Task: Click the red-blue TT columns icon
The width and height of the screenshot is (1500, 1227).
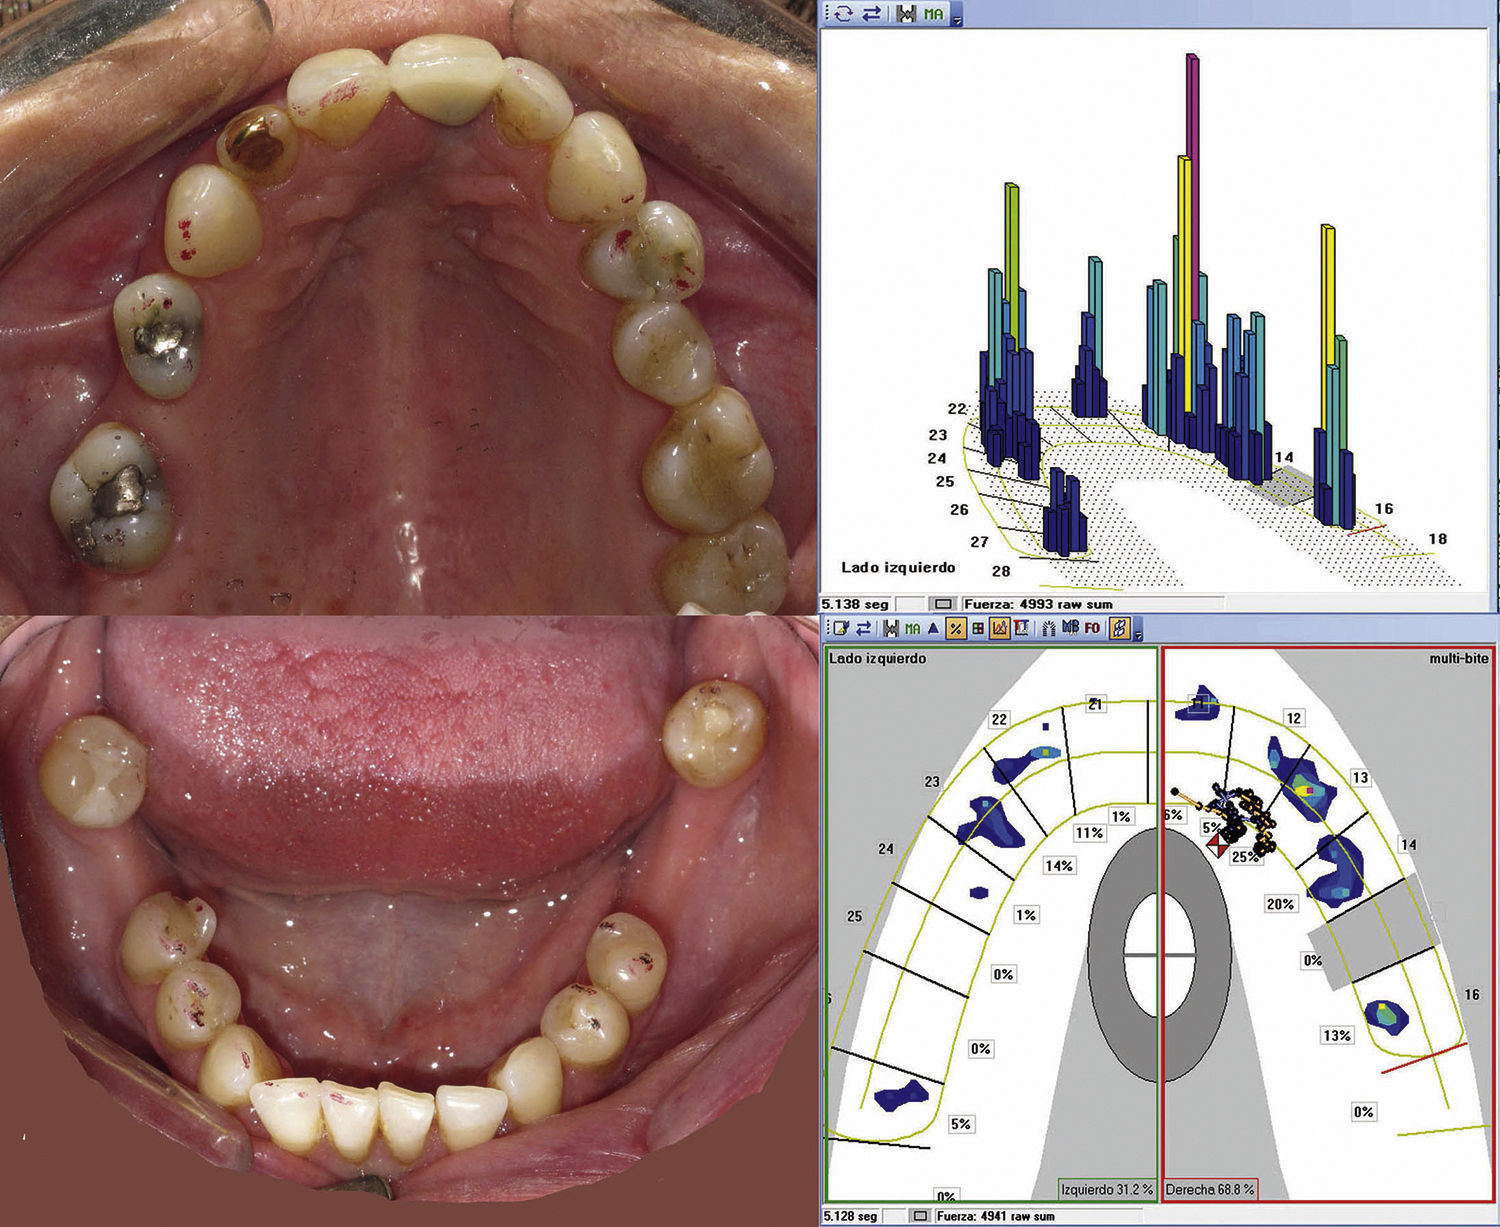Action: [1021, 628]
